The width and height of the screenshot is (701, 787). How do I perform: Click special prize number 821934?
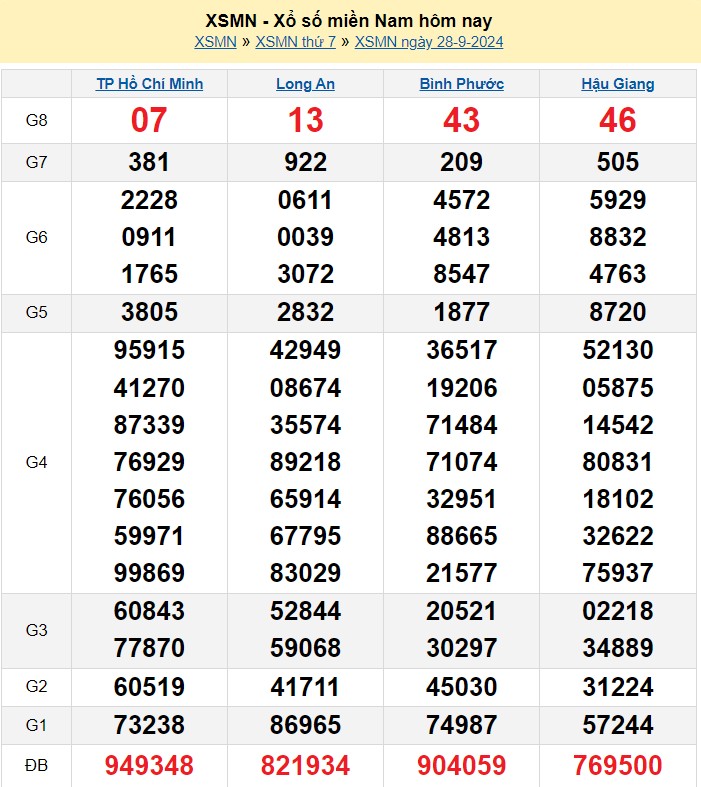coord(305,766)
